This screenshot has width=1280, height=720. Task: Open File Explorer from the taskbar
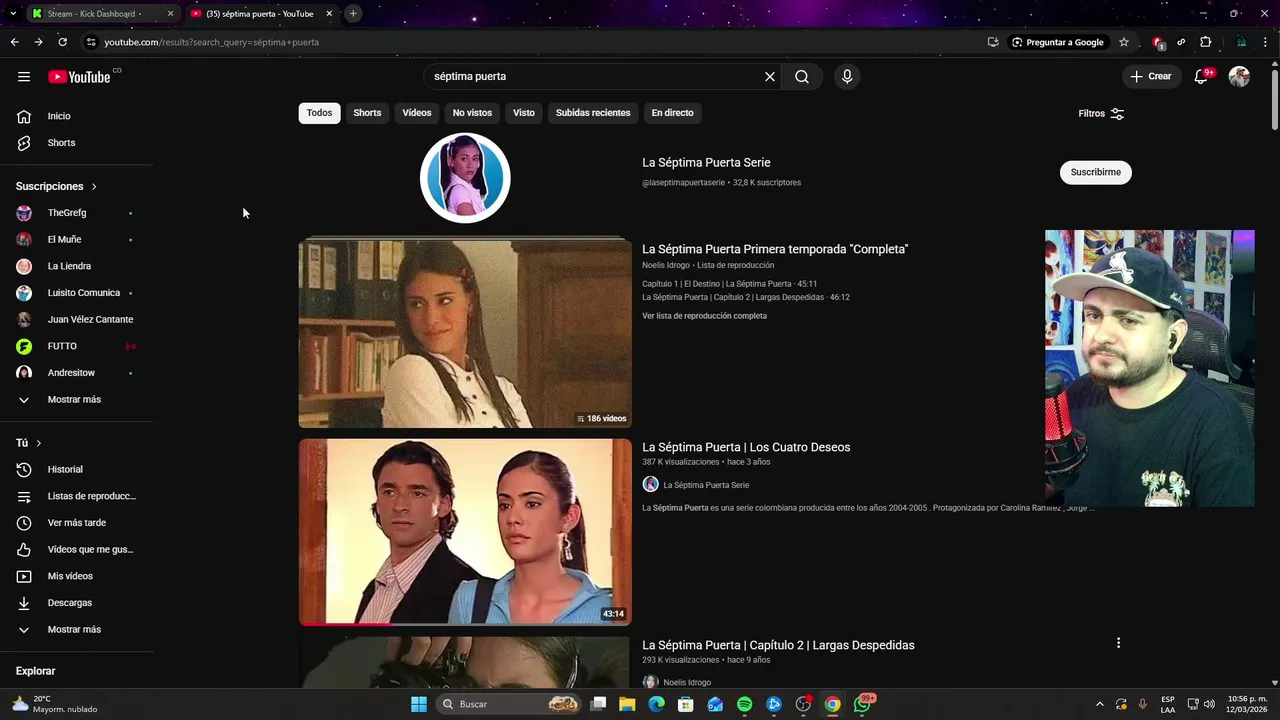(627, 704)
